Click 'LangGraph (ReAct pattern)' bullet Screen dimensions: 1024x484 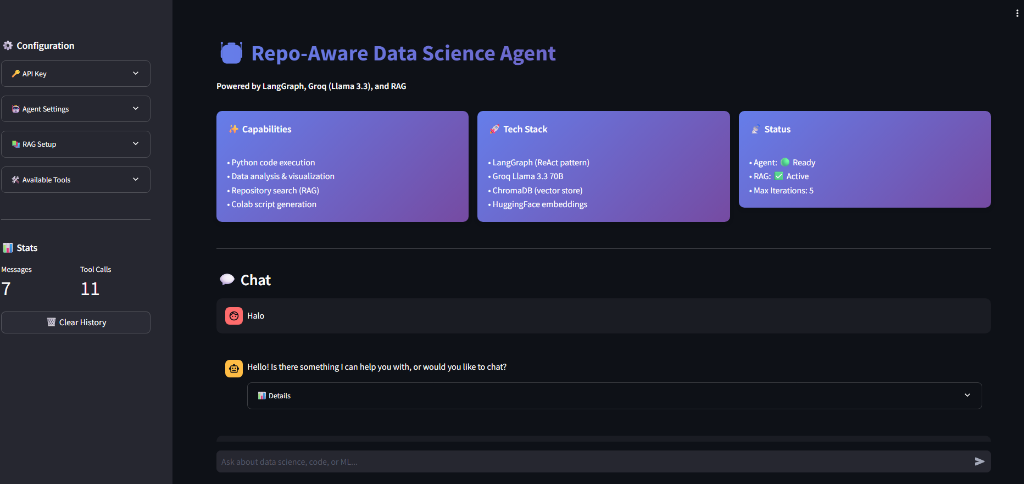[x=539, y=163]
